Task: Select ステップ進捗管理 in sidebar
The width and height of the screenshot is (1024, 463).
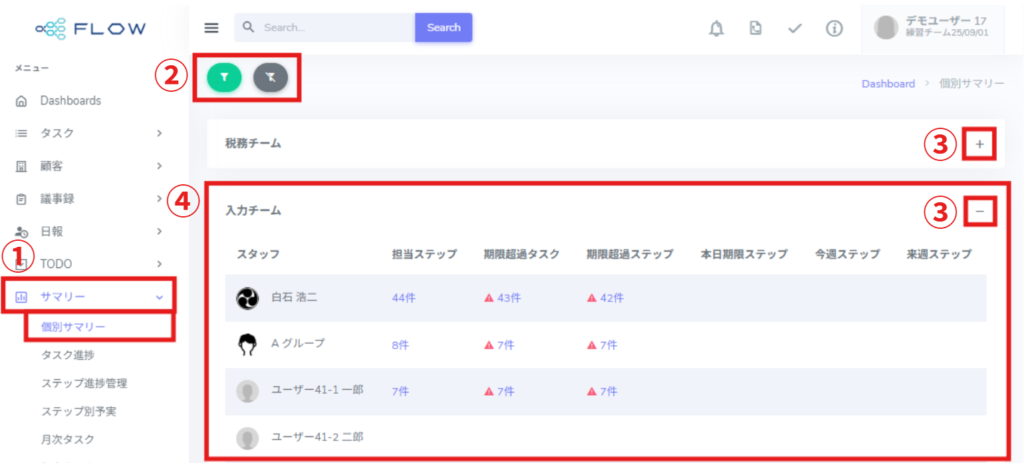Action: (x=84, y=383)
